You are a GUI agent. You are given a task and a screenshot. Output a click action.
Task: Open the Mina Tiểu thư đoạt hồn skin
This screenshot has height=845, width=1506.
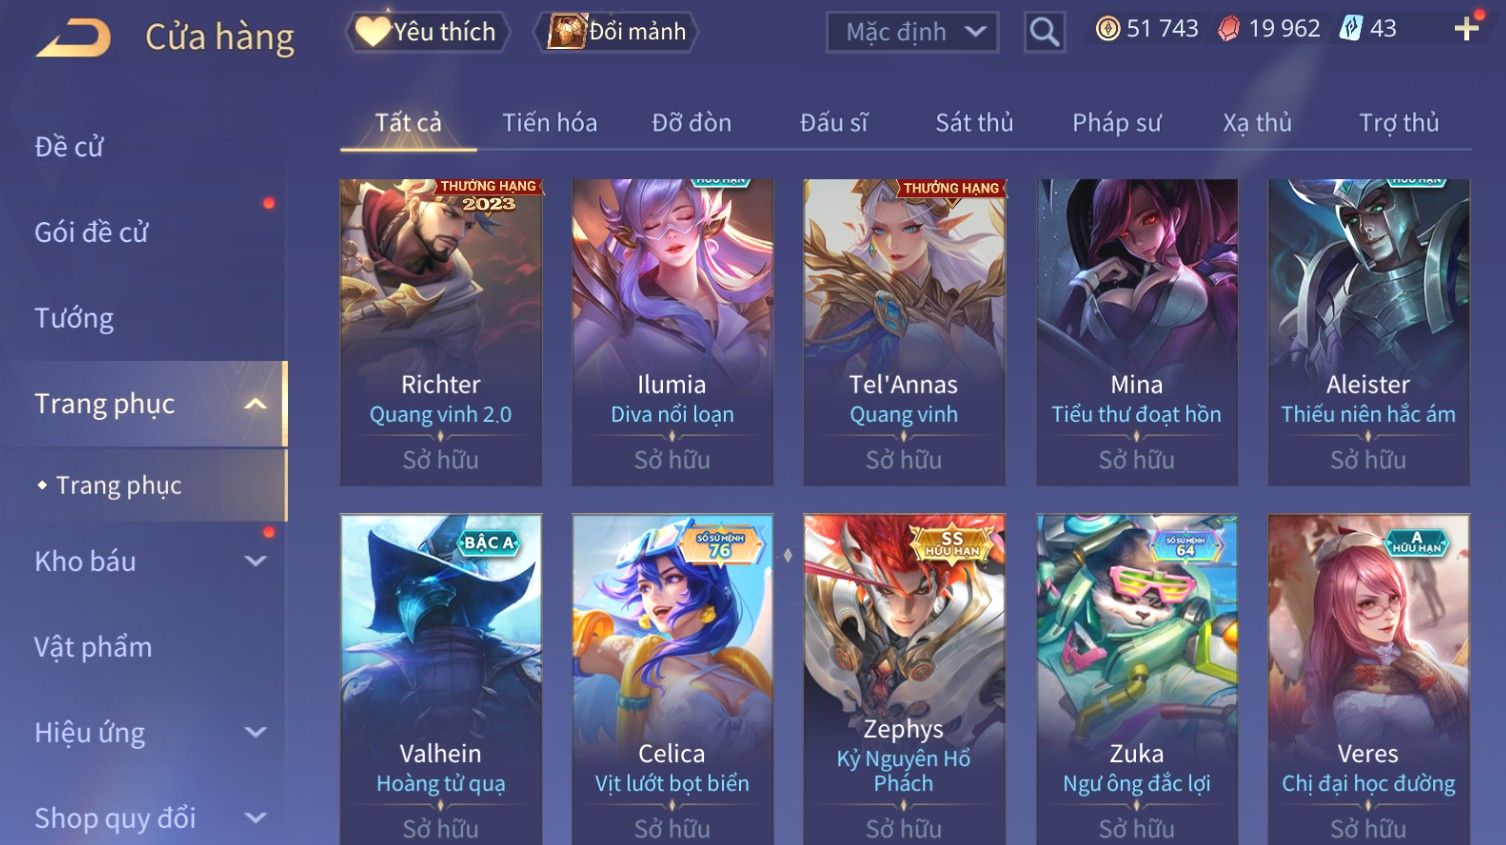point(1137,332)
